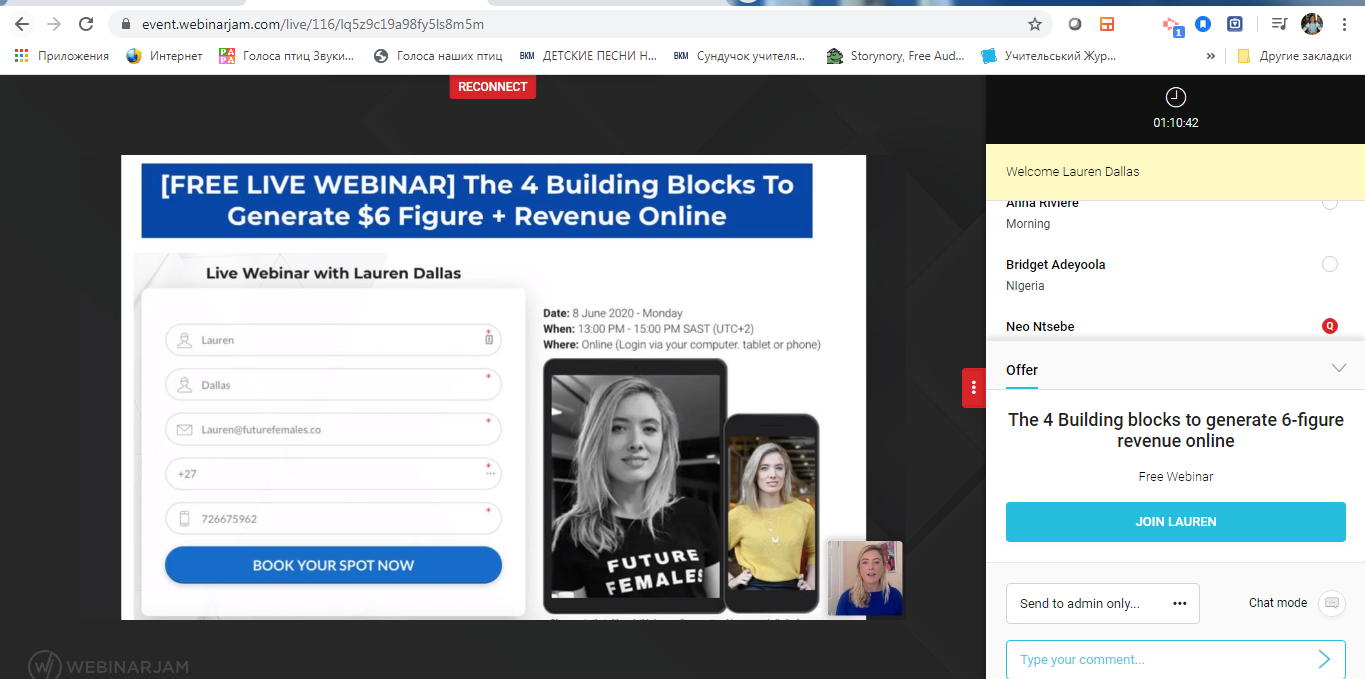The image size is (1365, 679).
Task: Open the blue square screen extension
Action: click(1236, 24)
